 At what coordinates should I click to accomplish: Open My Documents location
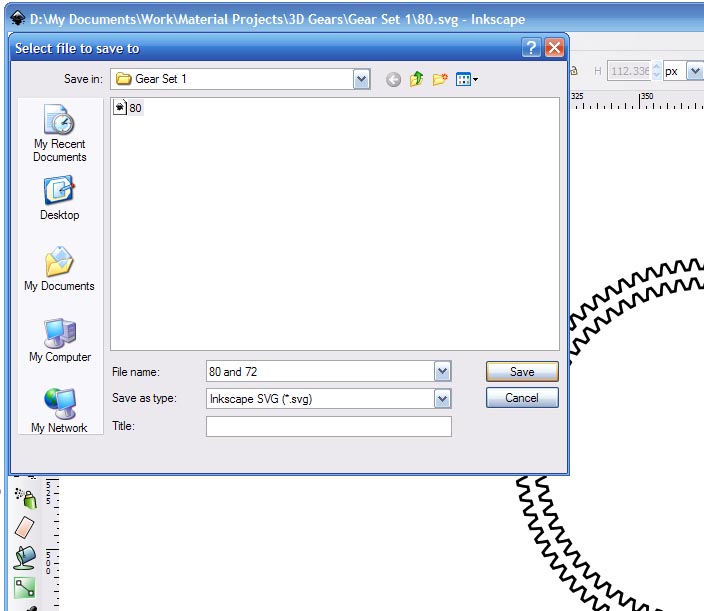[59, 268]
